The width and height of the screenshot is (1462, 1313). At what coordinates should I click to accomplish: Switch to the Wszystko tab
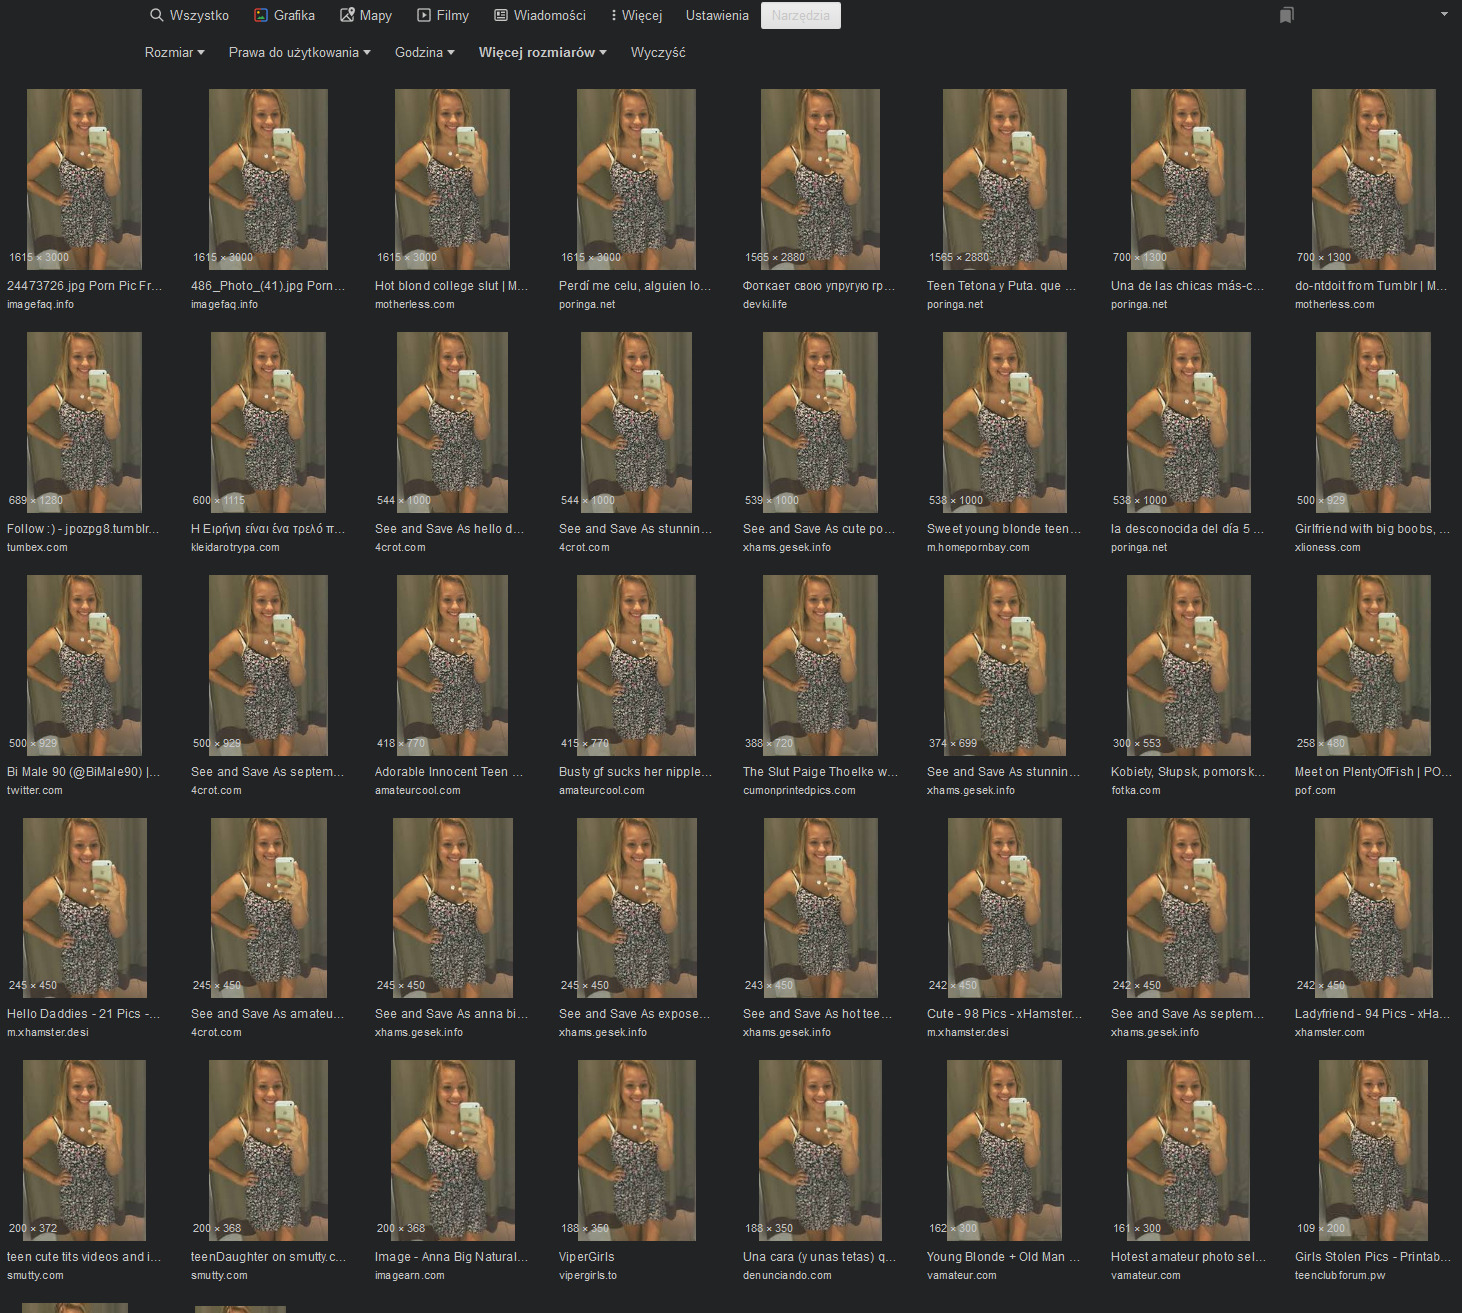coord(199,15)
